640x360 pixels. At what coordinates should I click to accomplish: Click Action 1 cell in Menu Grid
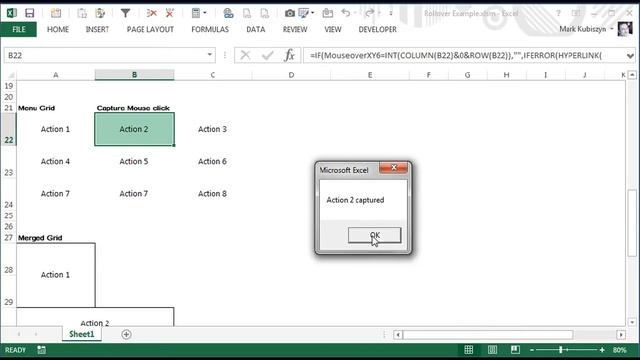pos(55,129)
